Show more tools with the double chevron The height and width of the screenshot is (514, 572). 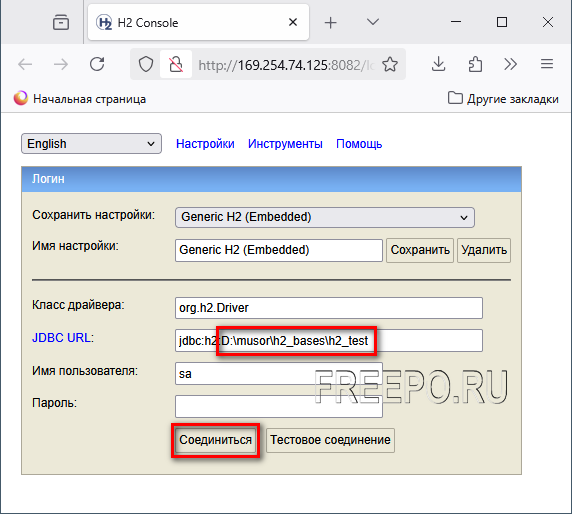pyautogui.click(x=510, y=65)
